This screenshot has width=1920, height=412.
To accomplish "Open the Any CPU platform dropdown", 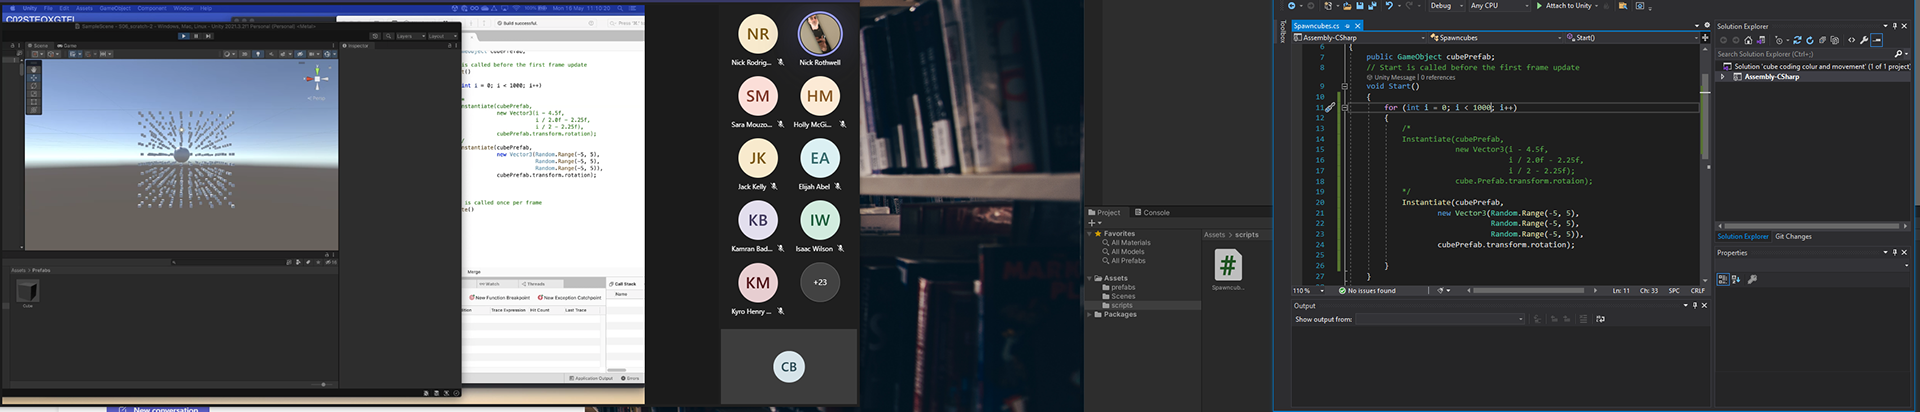I will pyautogui.click(x=1499, y=5).
